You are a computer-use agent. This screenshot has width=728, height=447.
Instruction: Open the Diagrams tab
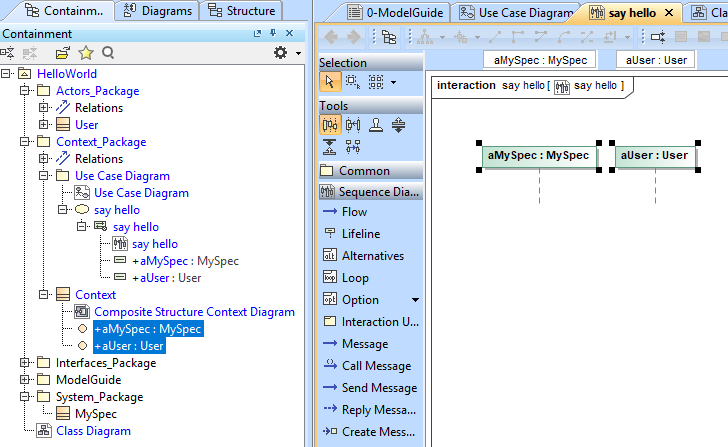point(157,11)
